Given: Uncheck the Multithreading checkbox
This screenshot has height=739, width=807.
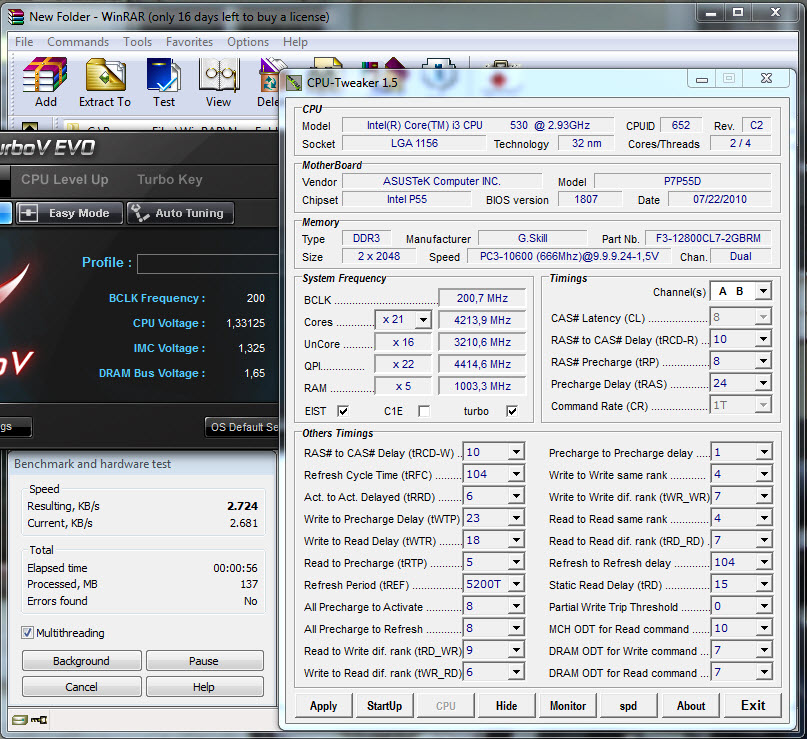Looking at the screenshot, I should (27, 633).
